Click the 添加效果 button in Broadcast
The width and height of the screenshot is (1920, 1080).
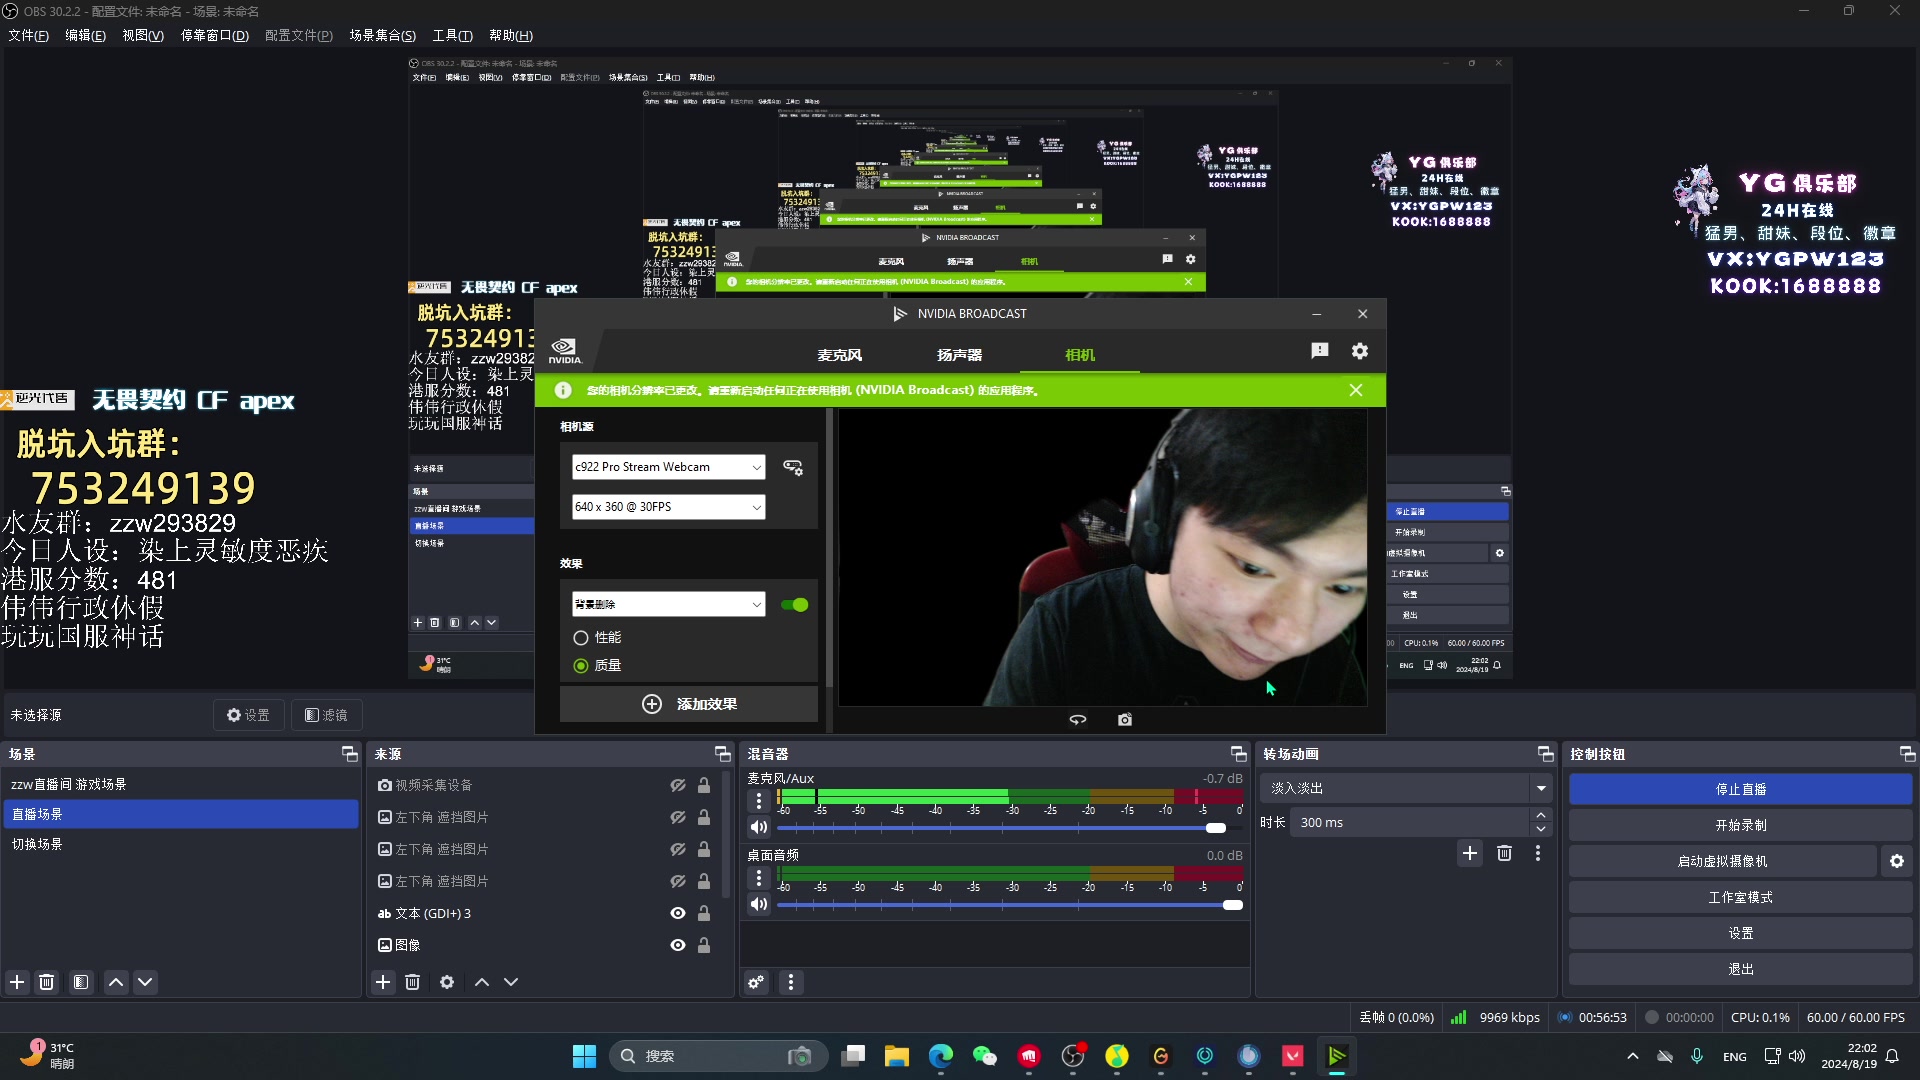point(689,704)
